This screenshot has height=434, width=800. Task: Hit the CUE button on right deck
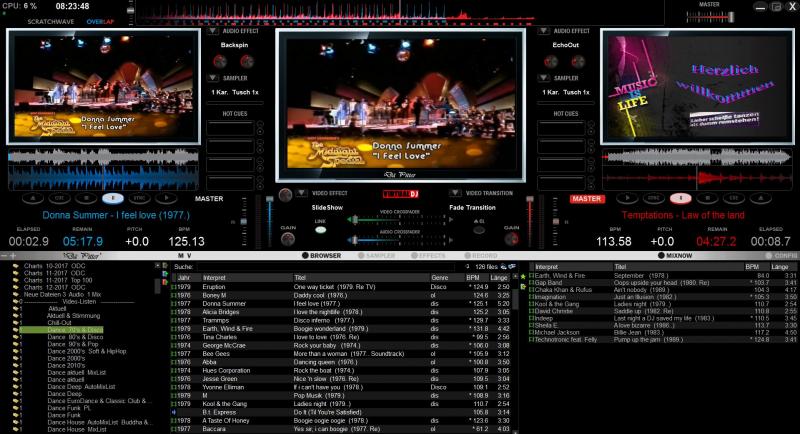click(x=734, y=198)
